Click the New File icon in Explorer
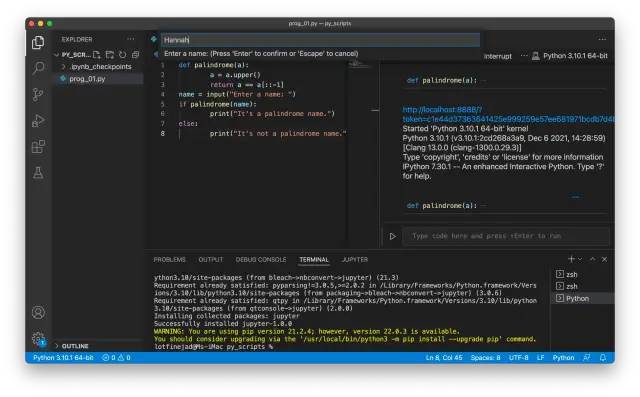 tap(97, 55)
